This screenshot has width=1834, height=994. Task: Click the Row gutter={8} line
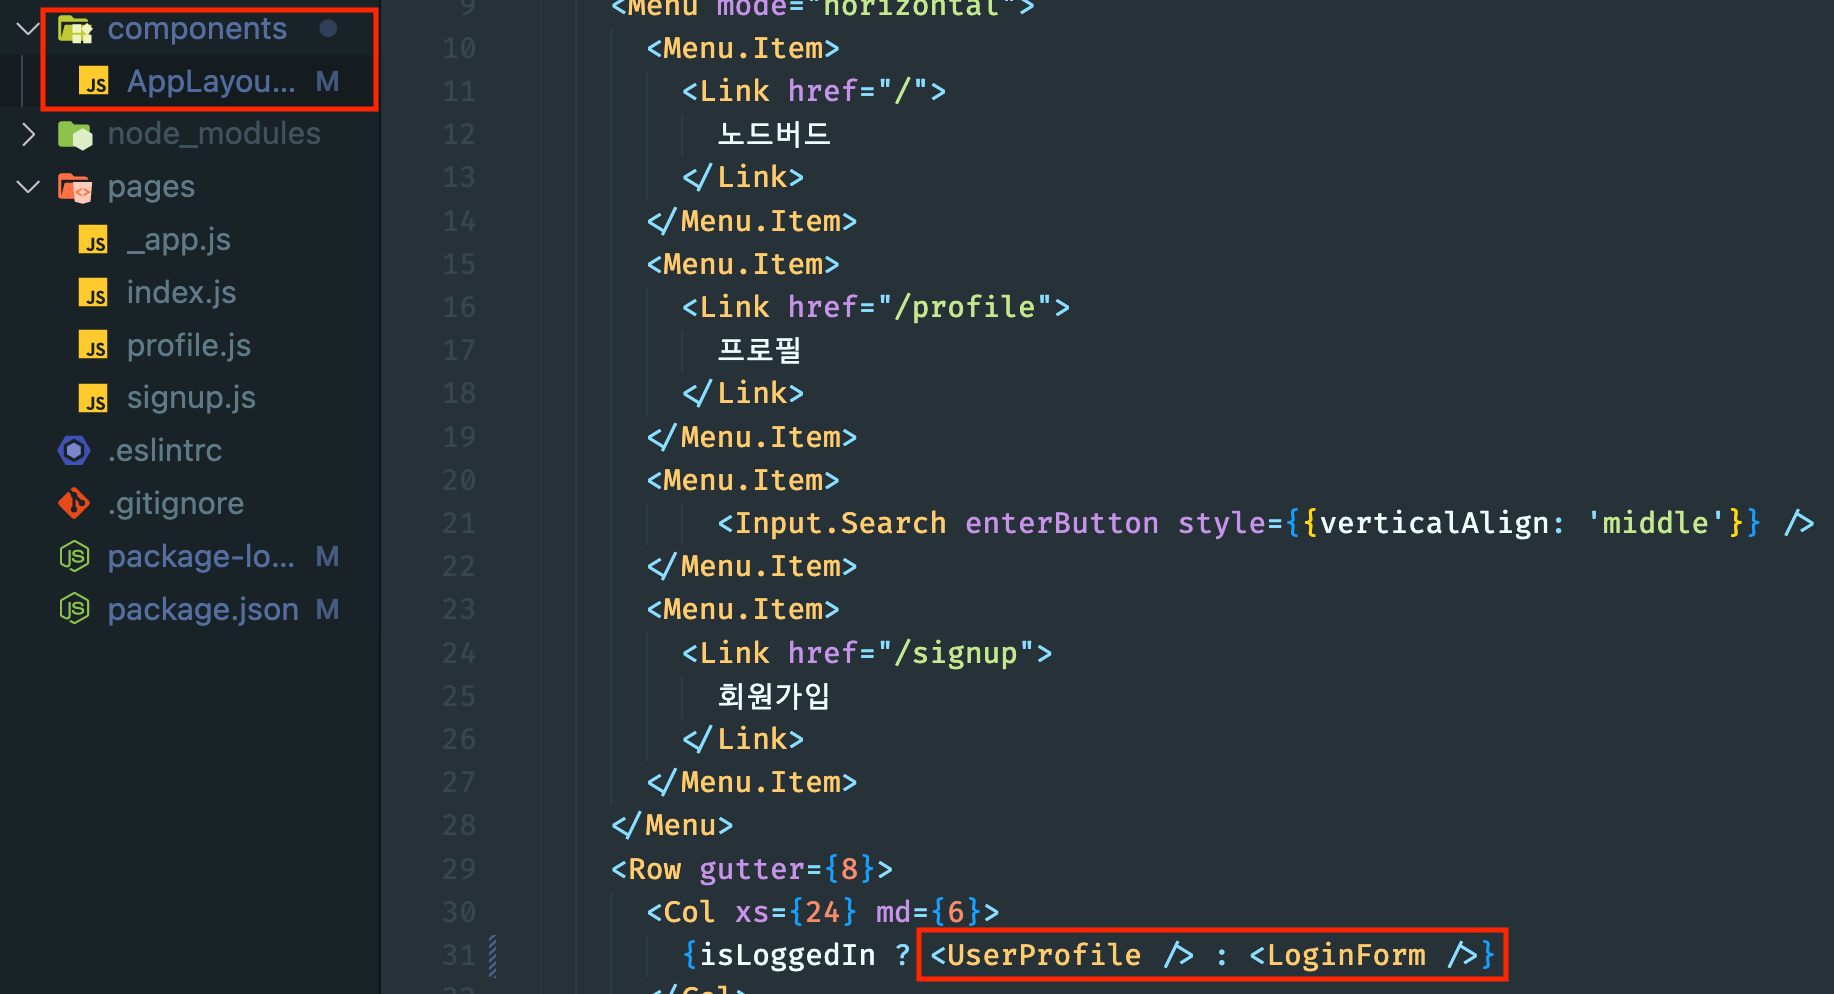click(752, 869)
